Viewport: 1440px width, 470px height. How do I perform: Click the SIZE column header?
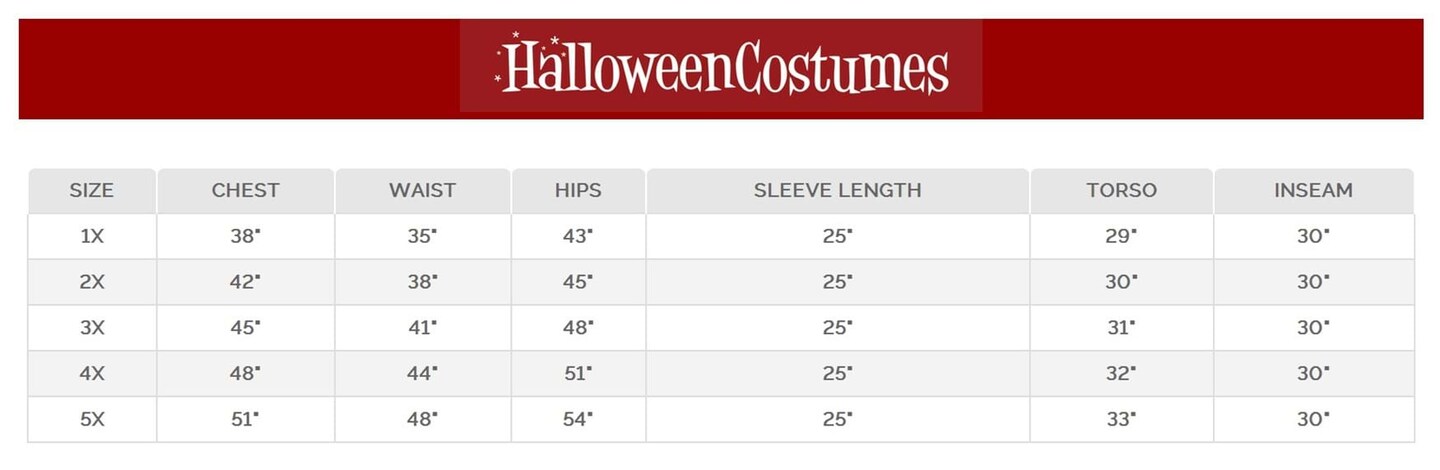(91, 190)
